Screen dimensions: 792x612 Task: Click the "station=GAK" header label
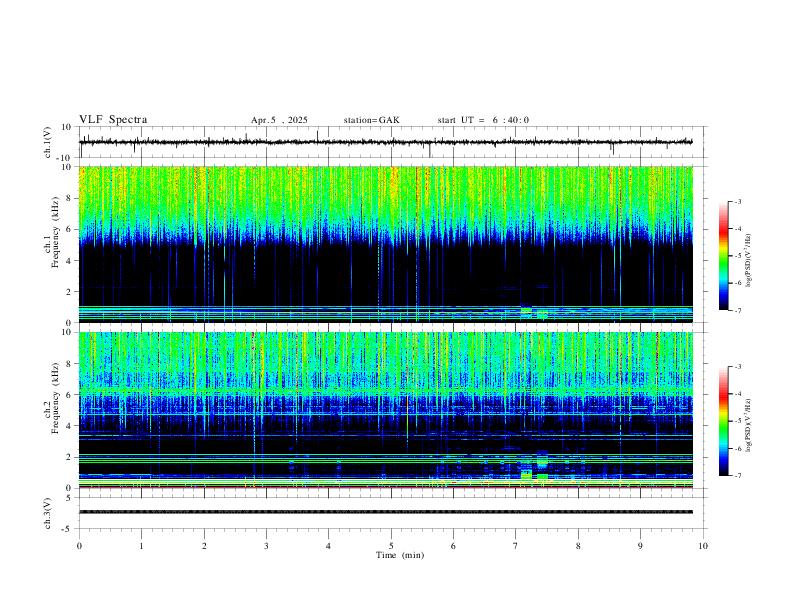(x=371, y=120)
